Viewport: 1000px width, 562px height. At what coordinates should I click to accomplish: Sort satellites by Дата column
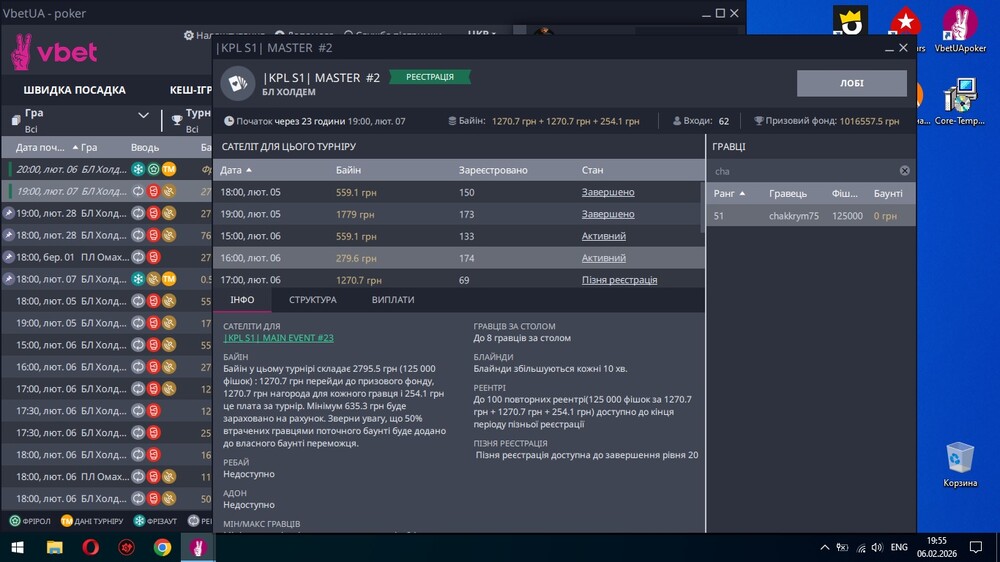(x=236, y=170)
